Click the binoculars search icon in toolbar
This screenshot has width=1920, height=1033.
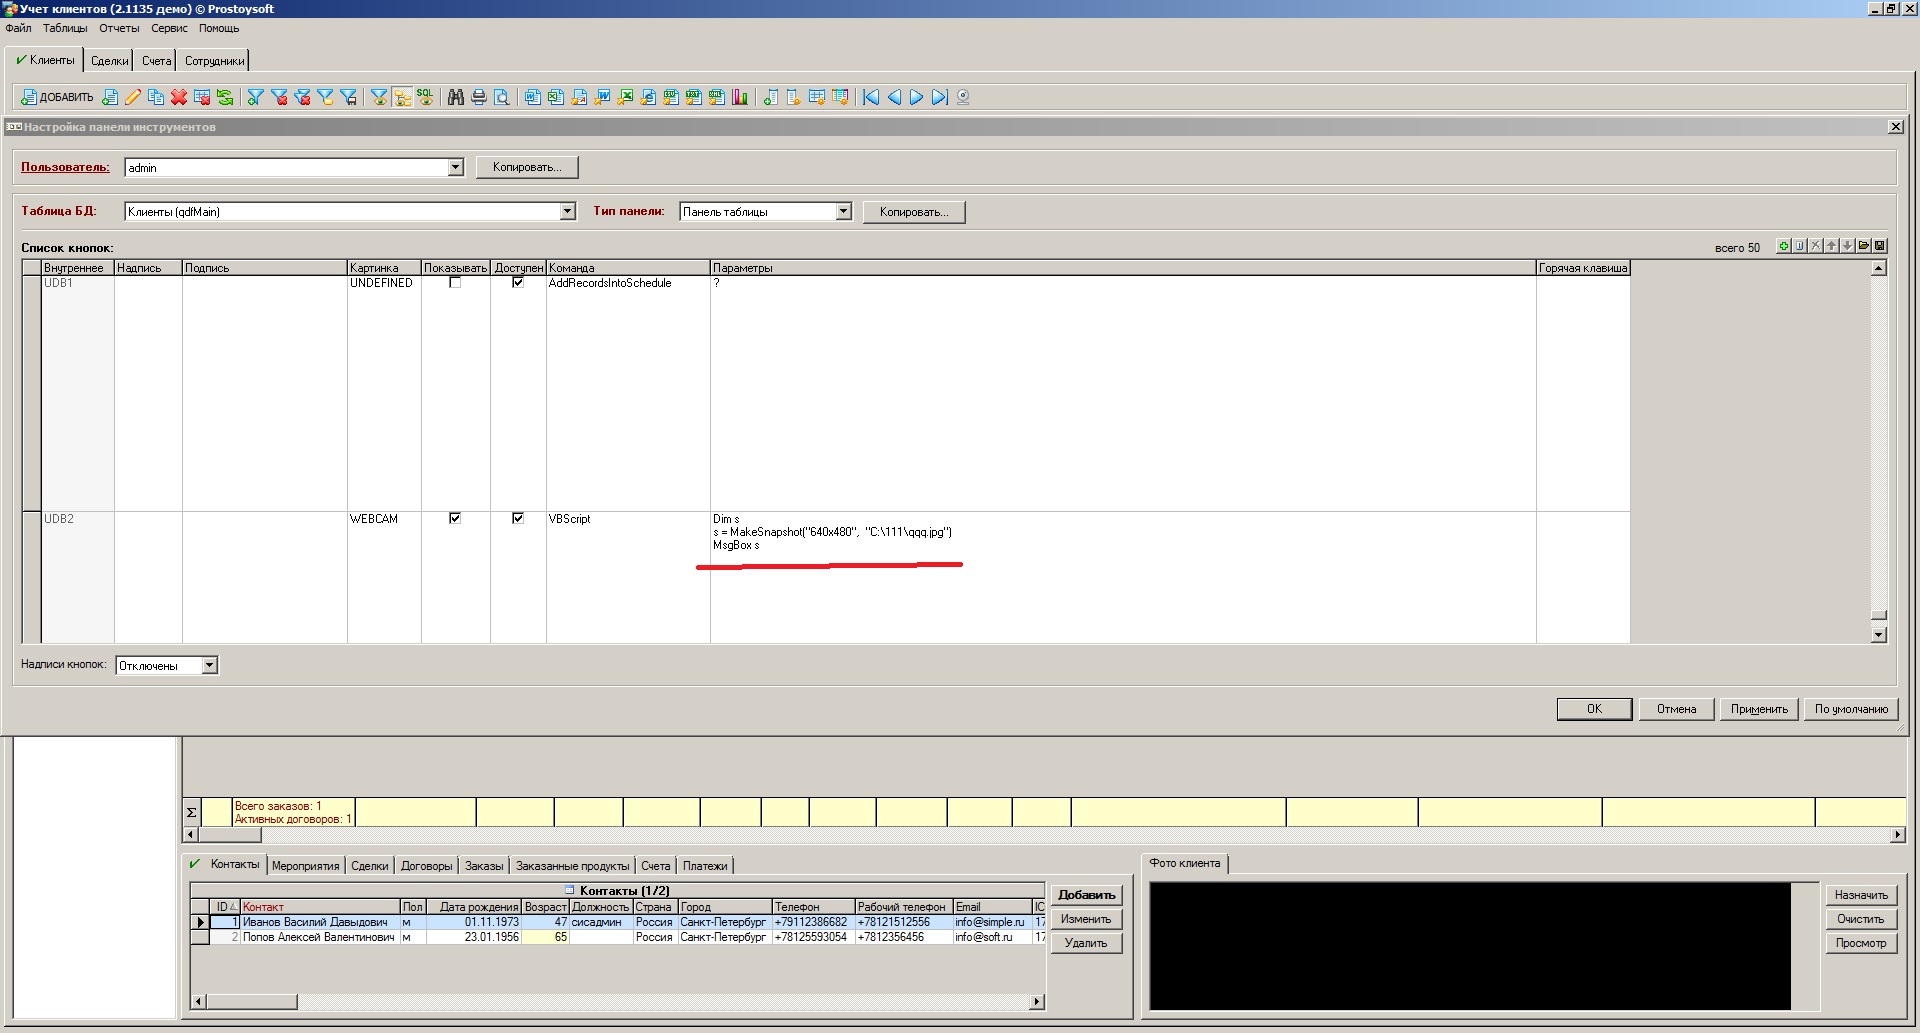tap(456, 97)
